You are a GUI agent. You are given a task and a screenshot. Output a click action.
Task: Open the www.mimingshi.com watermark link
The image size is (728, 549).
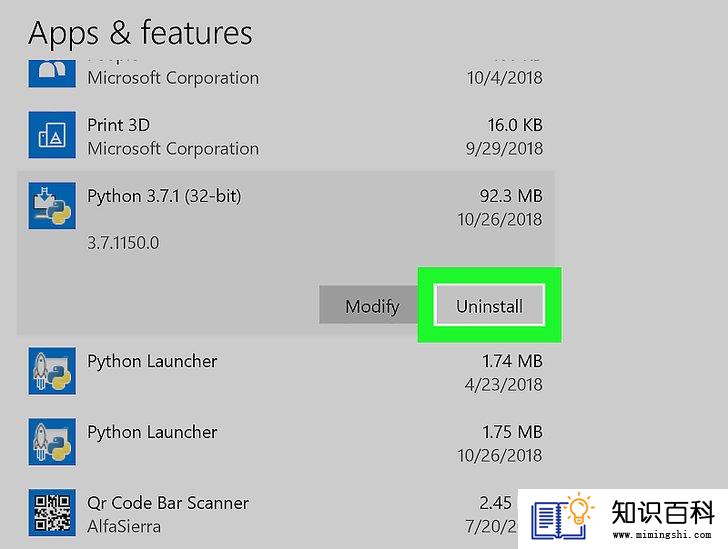[x=662, y=535]
